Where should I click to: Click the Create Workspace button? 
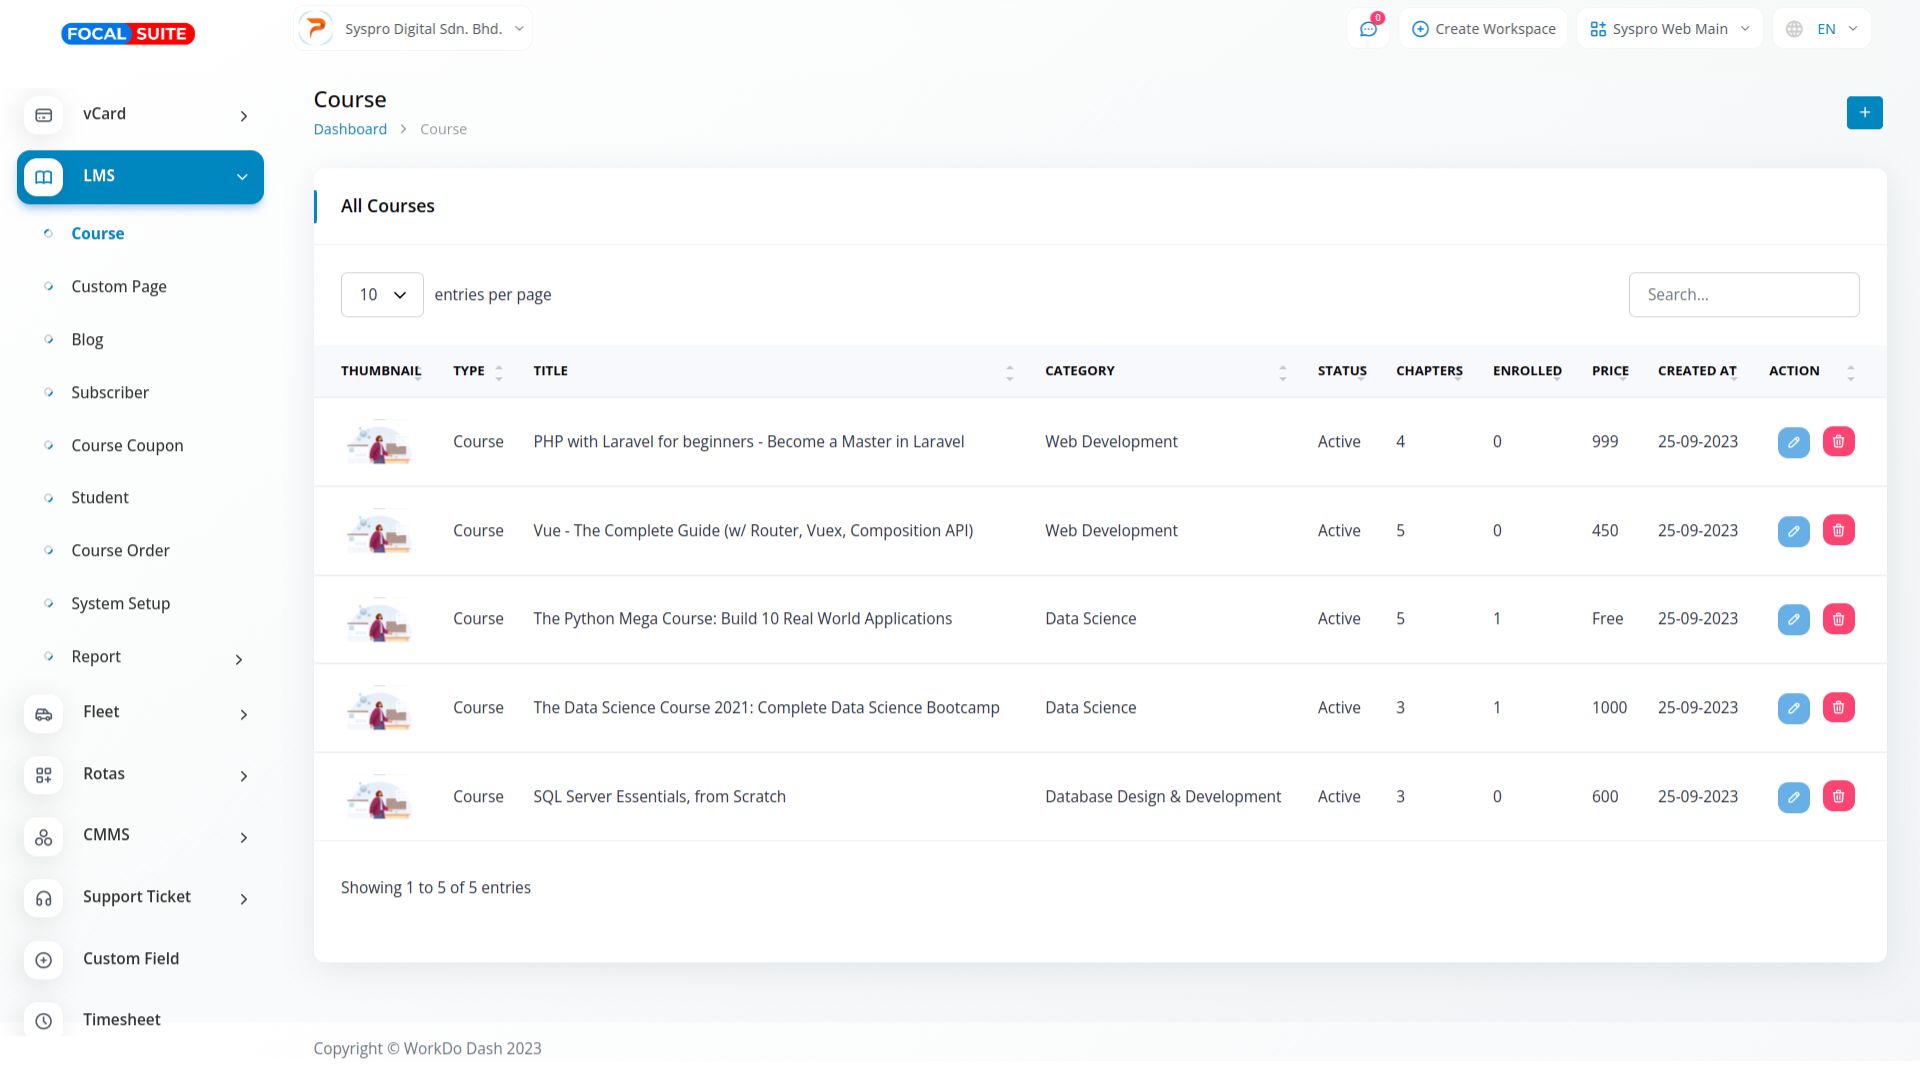click(x=1483, y=29)
